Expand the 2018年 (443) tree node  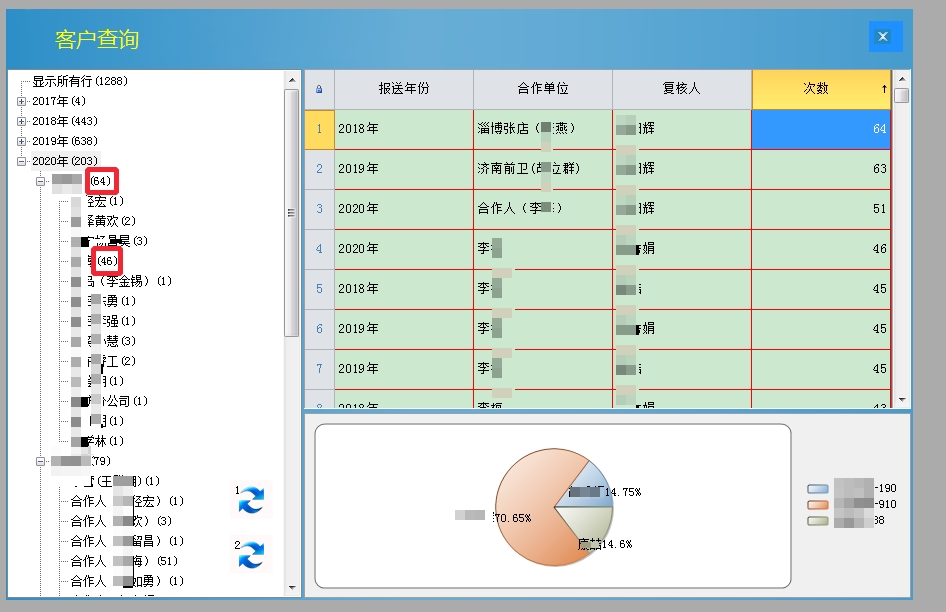22,121
